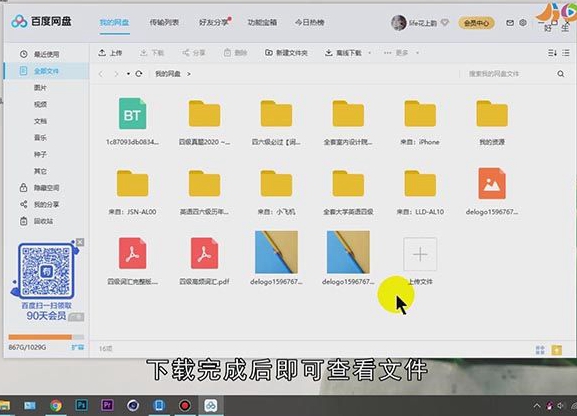Go back with the left arrow
Image resolution: width=577 pixels, height=416 pixels.
point(101,74)
